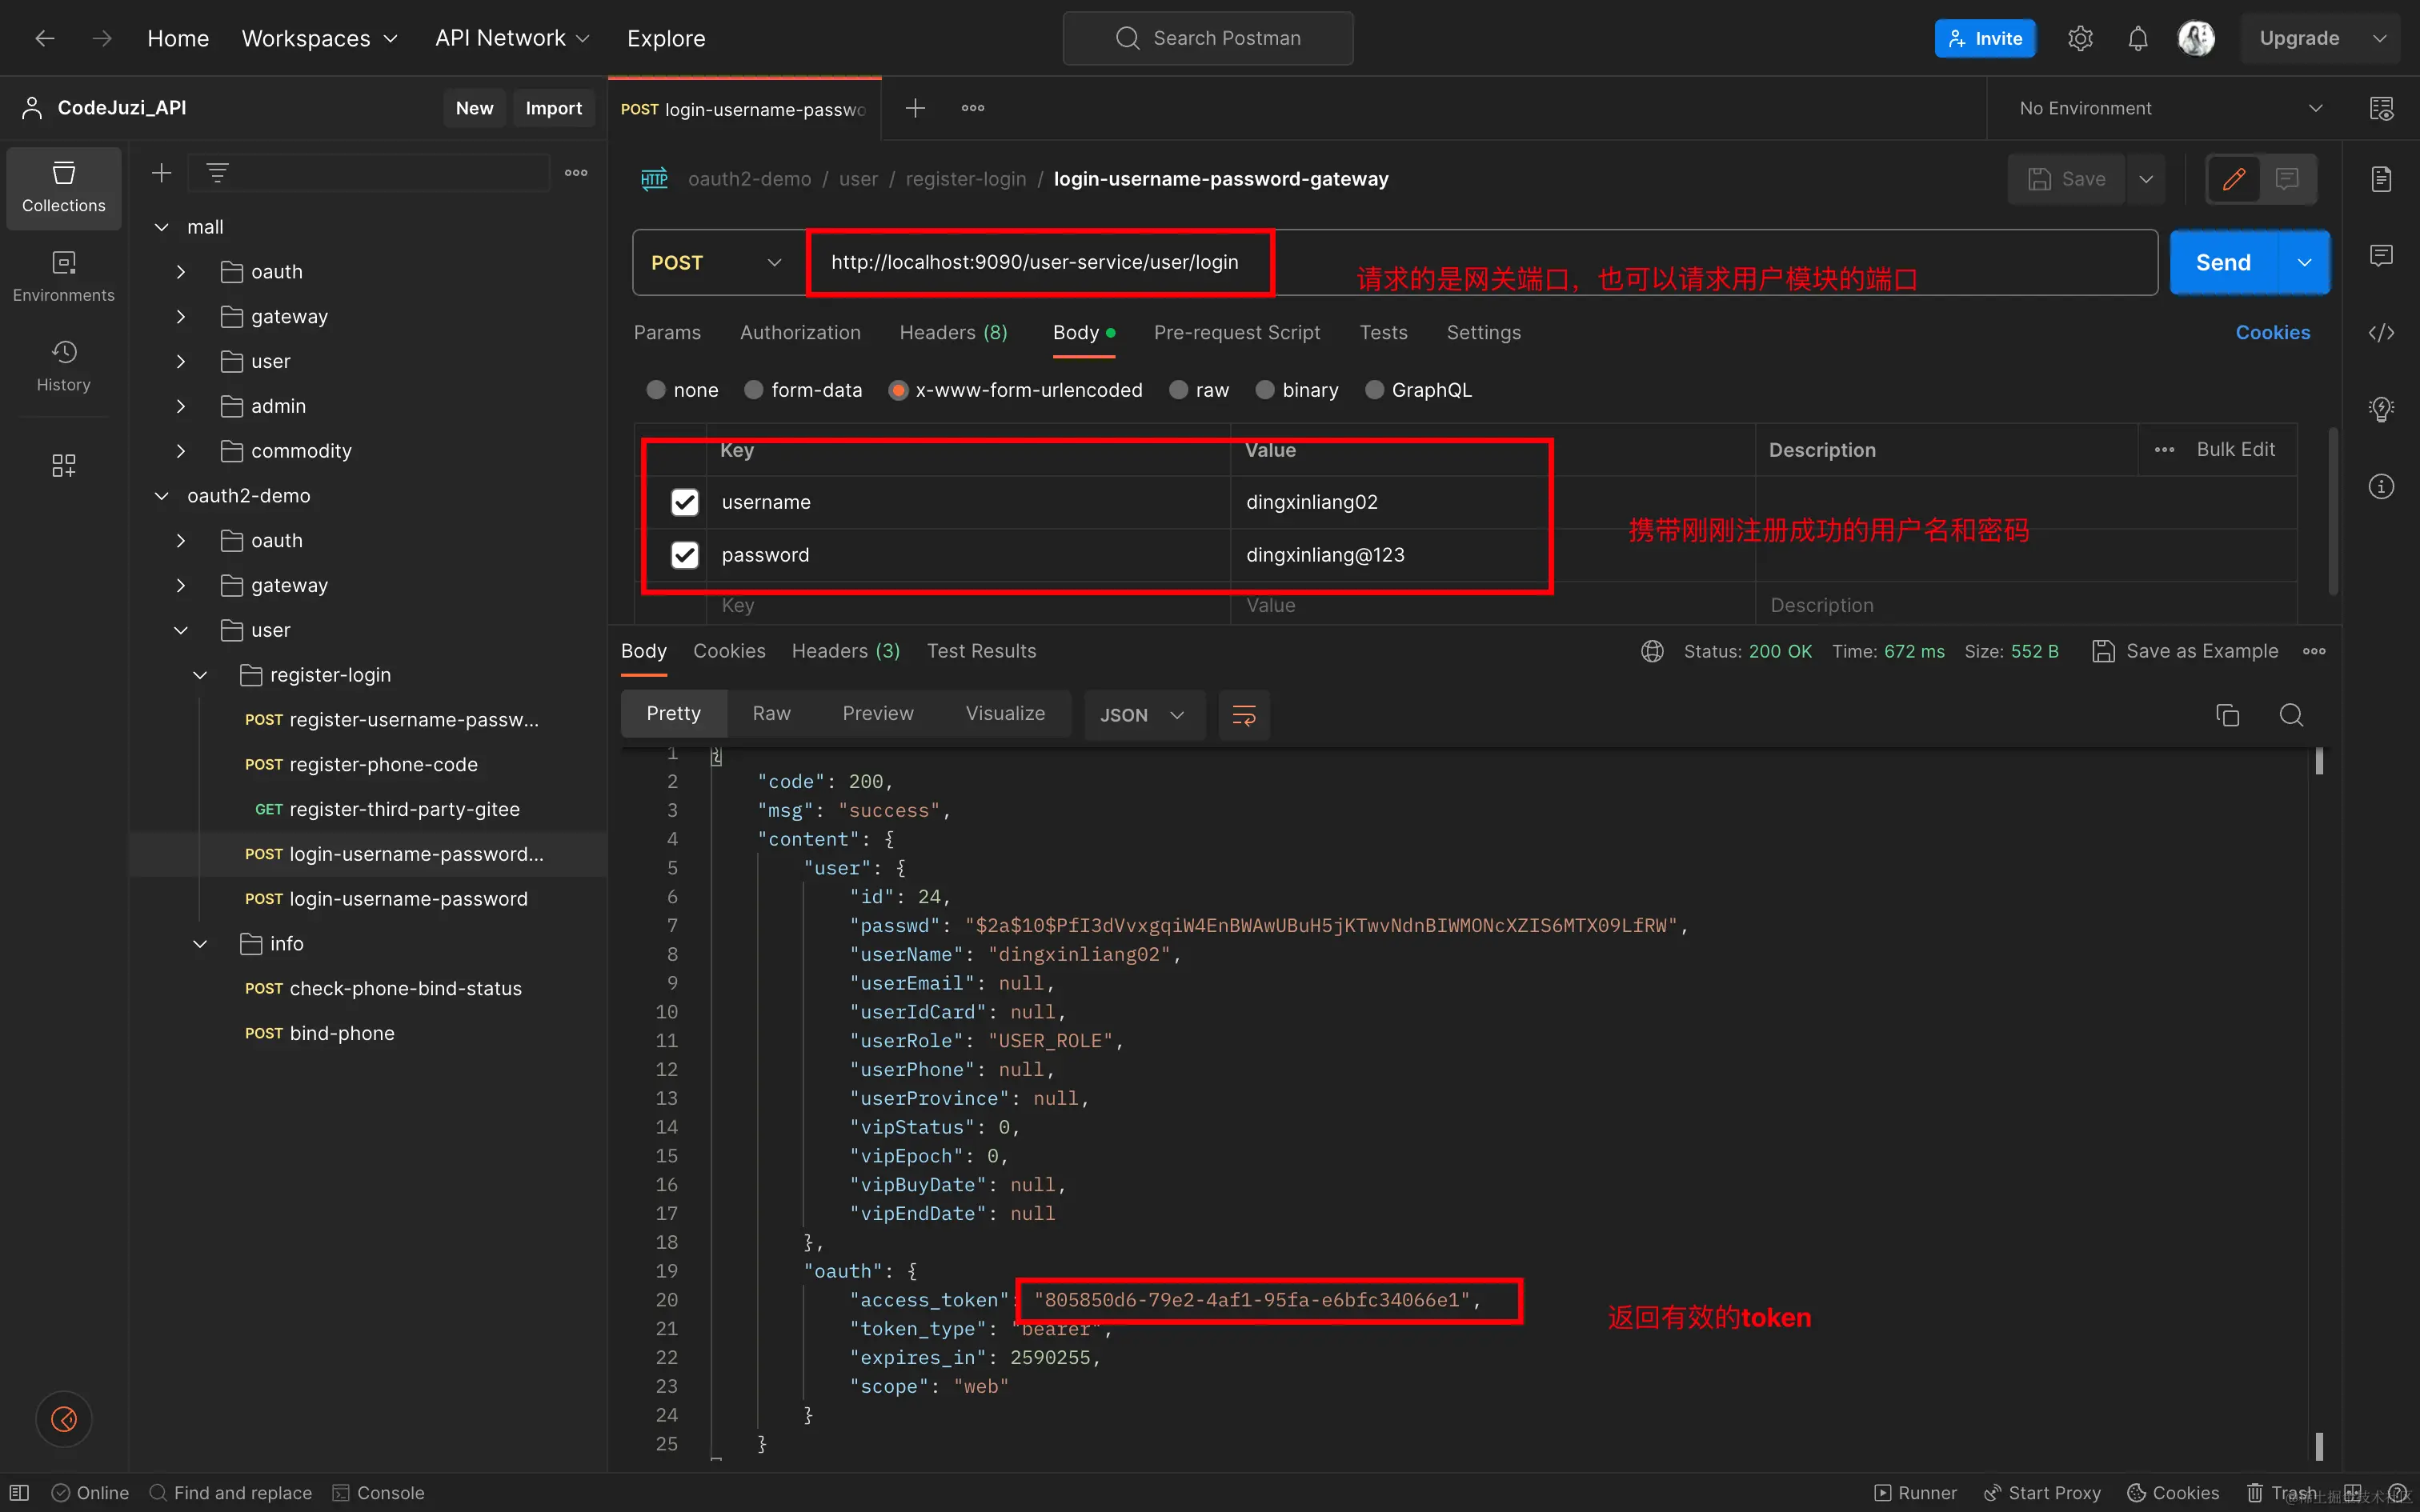
Task: Open the Collections sidebar panel
Action: click(x=63, y=187)
